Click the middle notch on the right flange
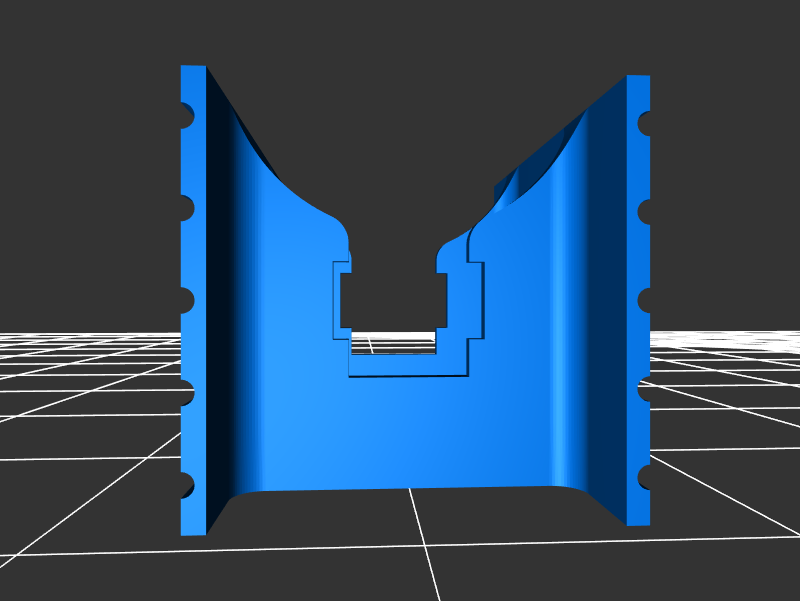Image resolution: width=800 pixels, height=601 pixels. point(645,300)
